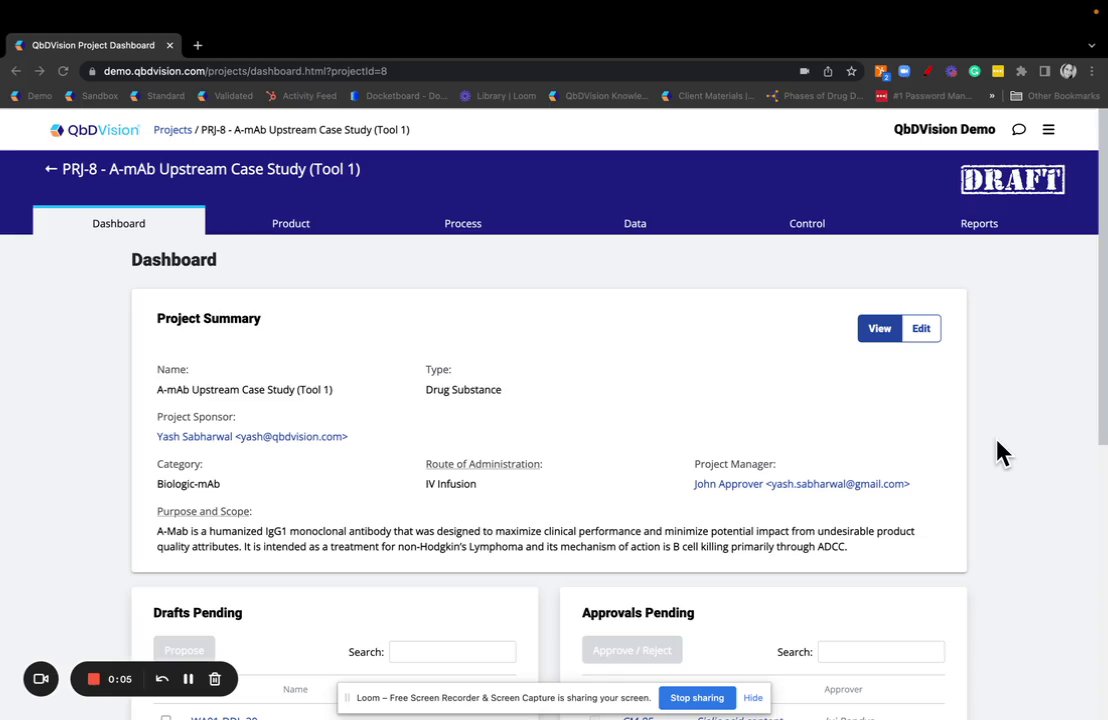Reload the page with the refresh icon
The image size is (1108, 720).
[63, 71]
